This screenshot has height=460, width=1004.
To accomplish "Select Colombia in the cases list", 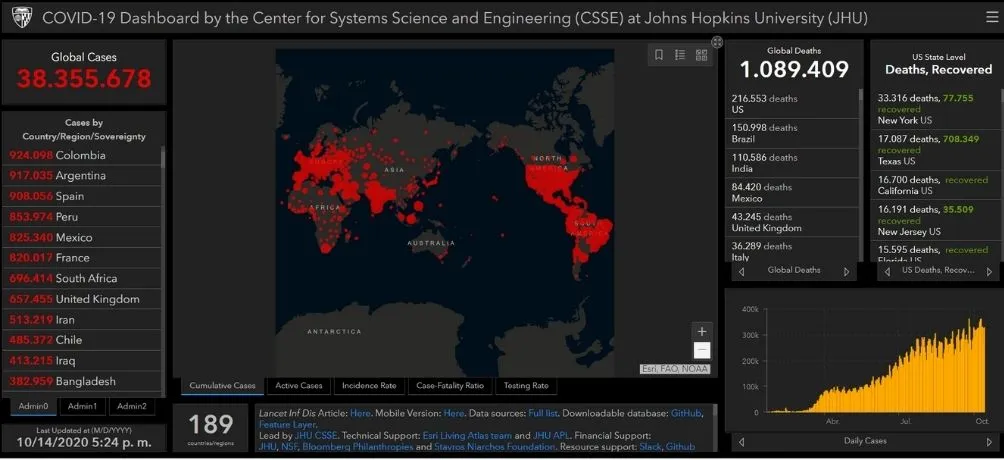I will click(83, 156).
